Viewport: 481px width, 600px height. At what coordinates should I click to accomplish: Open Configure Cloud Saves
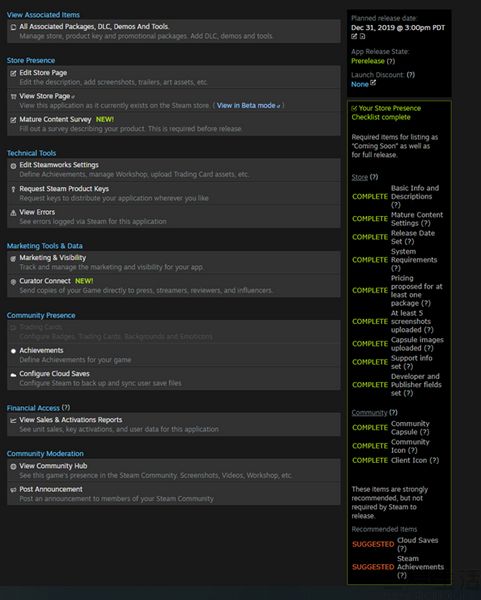click(54, 373)
